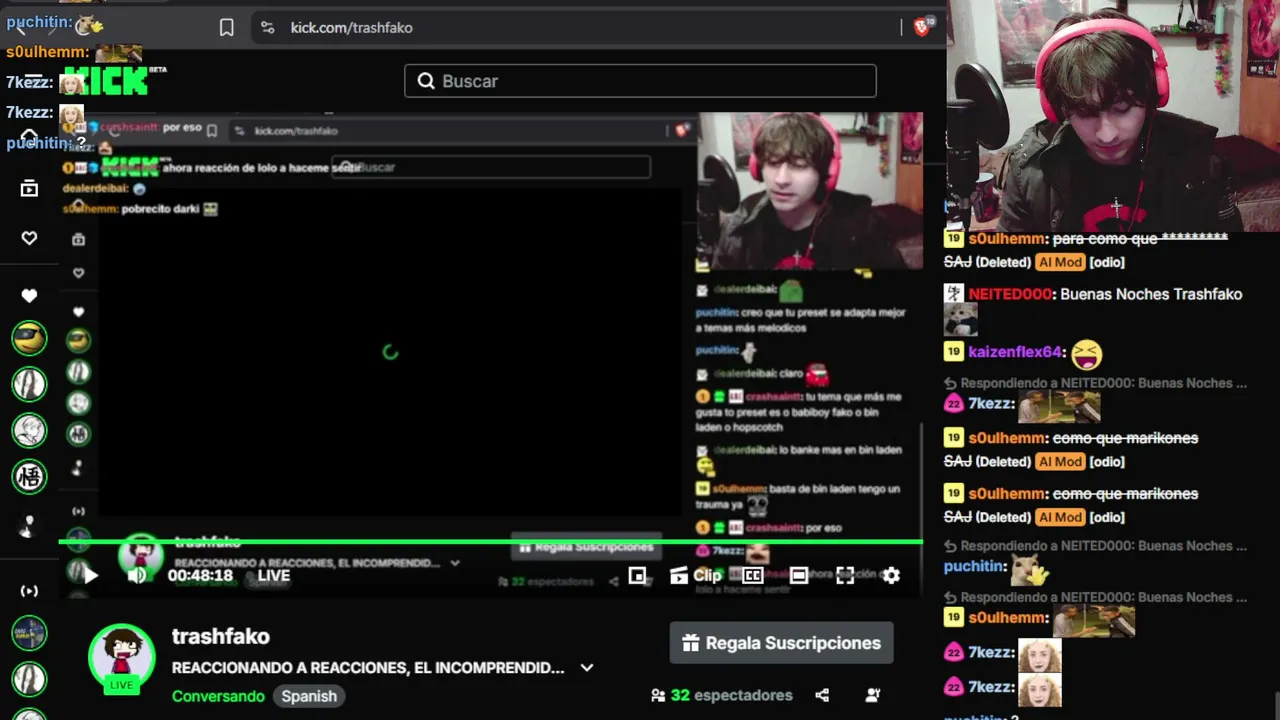The width and height of the screenshot is (1280, 720).
Task: Focus the Buscar search field
Action: click(640, 81)
